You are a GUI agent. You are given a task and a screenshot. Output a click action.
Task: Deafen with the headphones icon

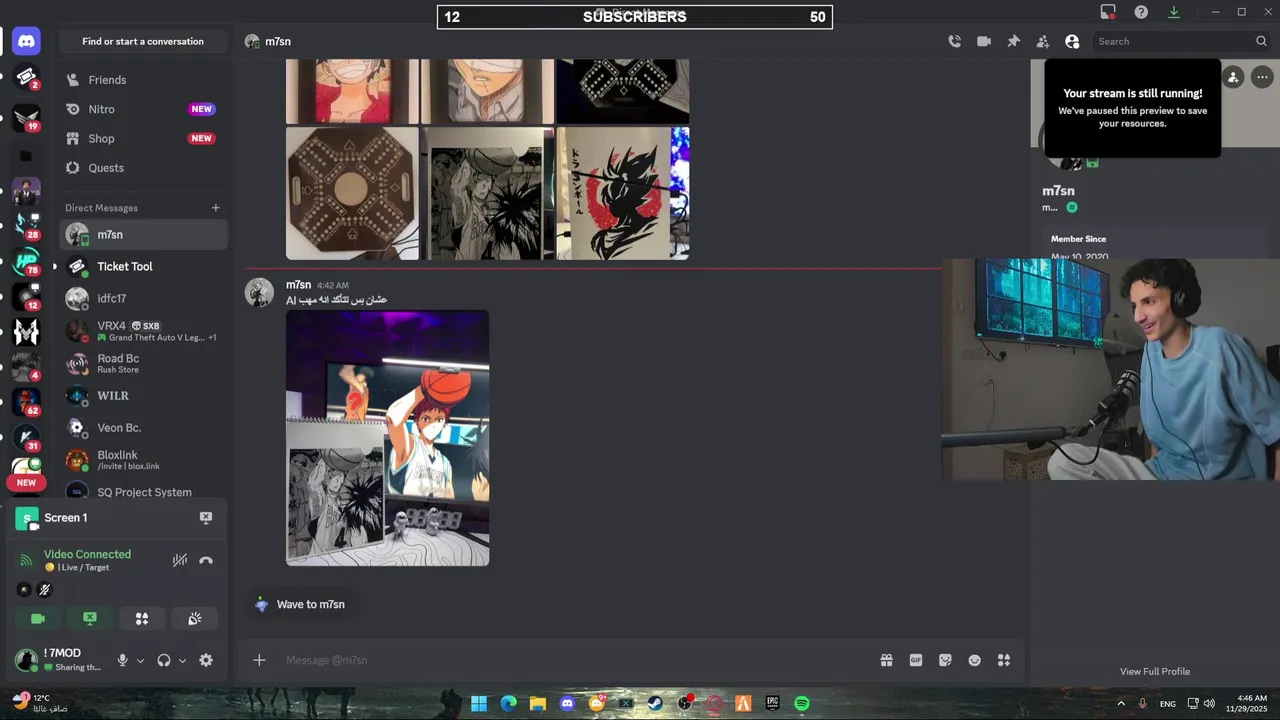[164, 660]
